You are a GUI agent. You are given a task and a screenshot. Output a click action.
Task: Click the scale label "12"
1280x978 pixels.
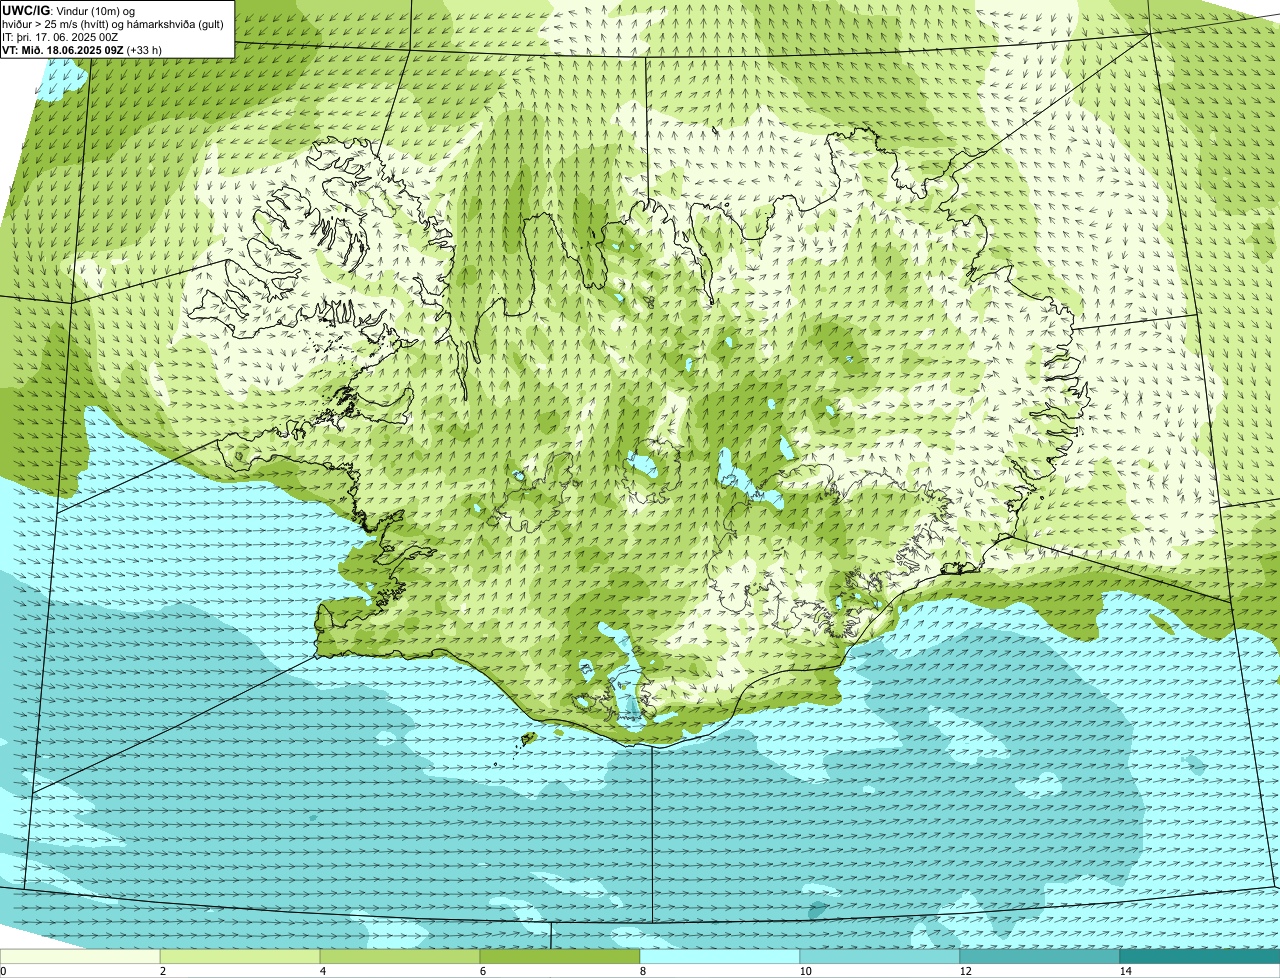pyautogui.click(x=965, y=971)
